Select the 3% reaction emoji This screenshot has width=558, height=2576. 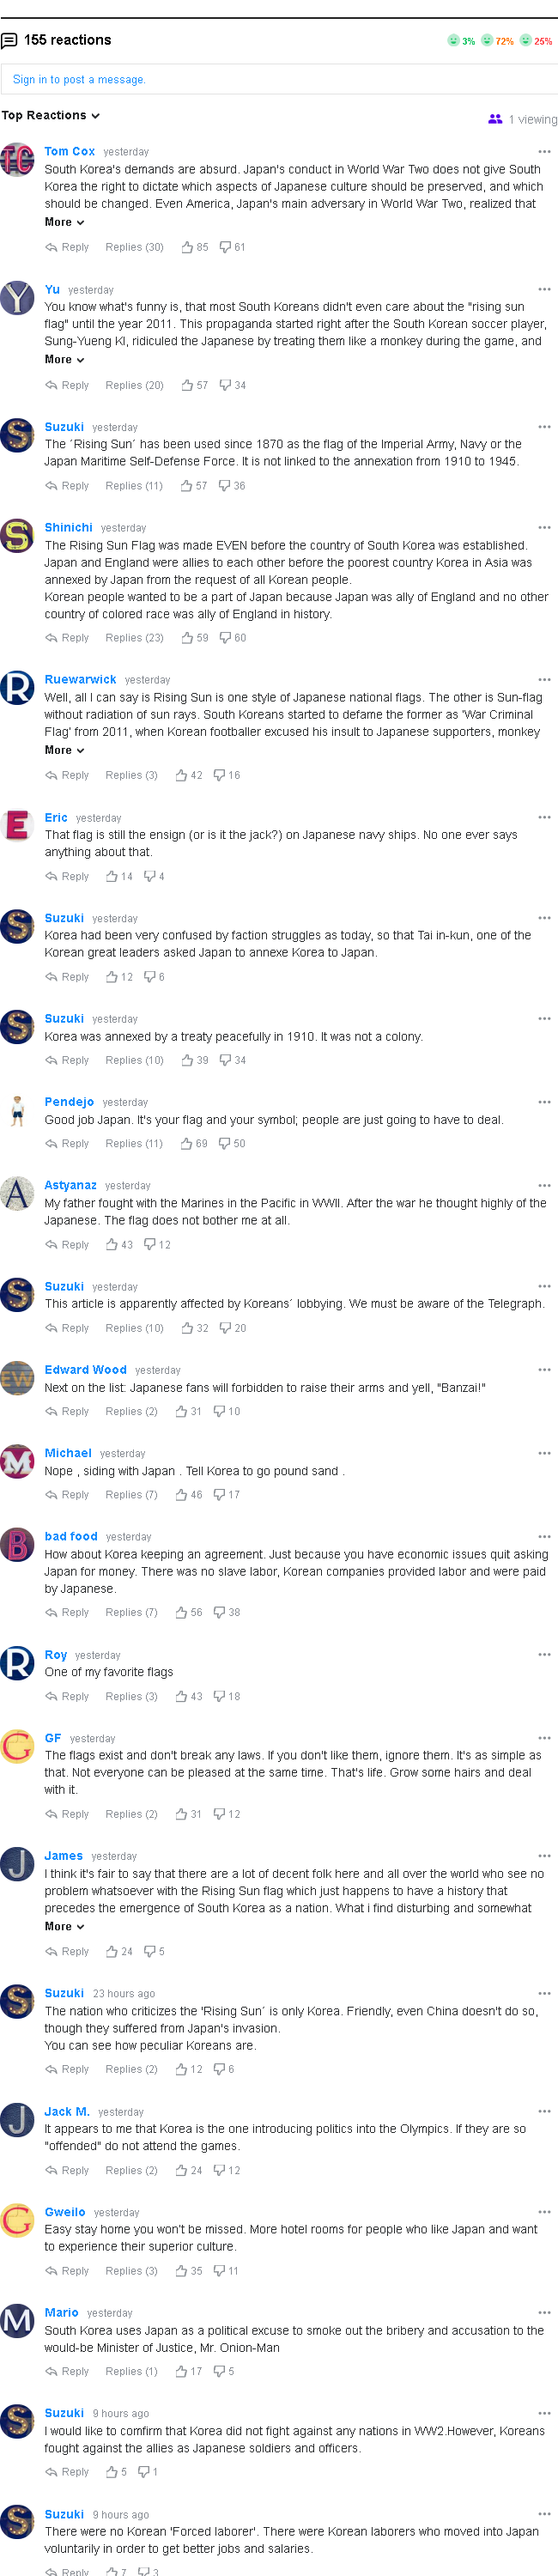(x=453, y=41)
